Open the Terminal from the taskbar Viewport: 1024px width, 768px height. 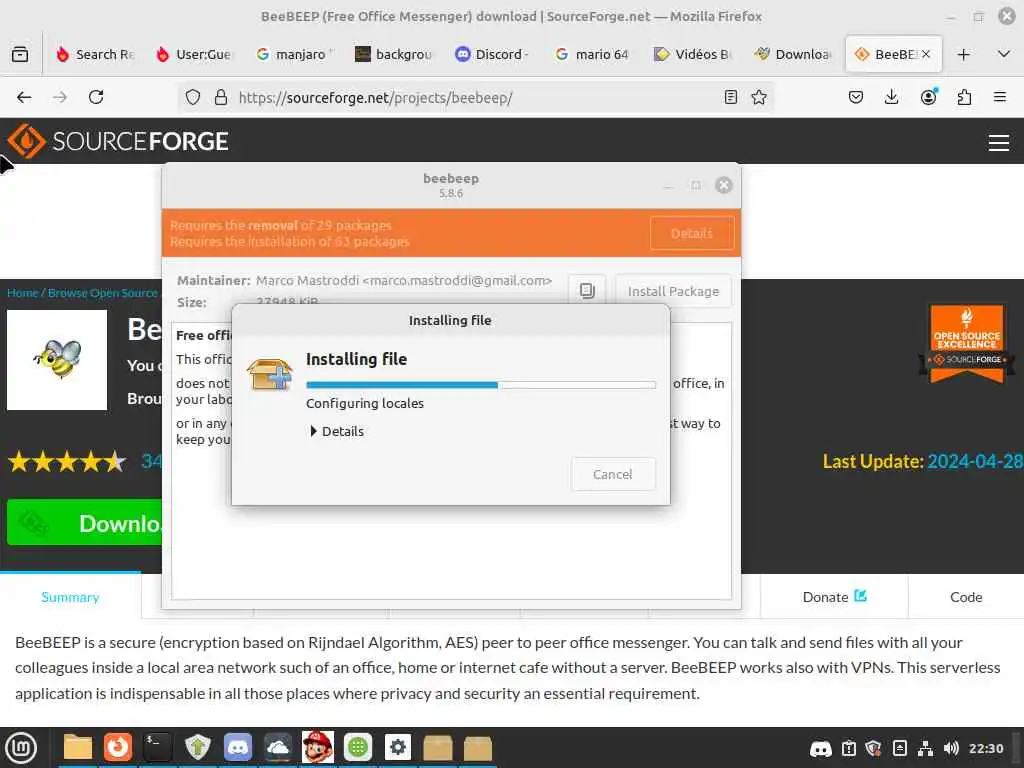tap(157, 747)
